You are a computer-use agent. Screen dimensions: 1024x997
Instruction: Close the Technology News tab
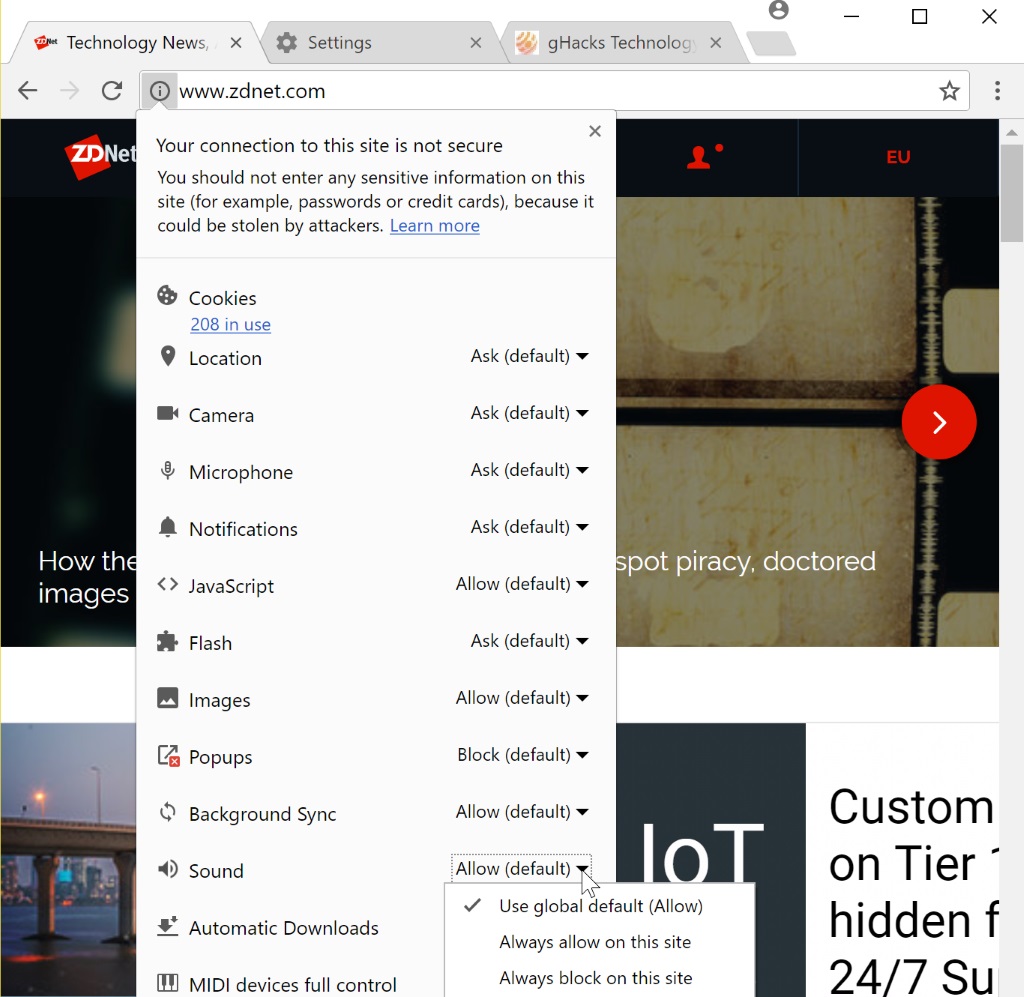[x=236, y=42]
